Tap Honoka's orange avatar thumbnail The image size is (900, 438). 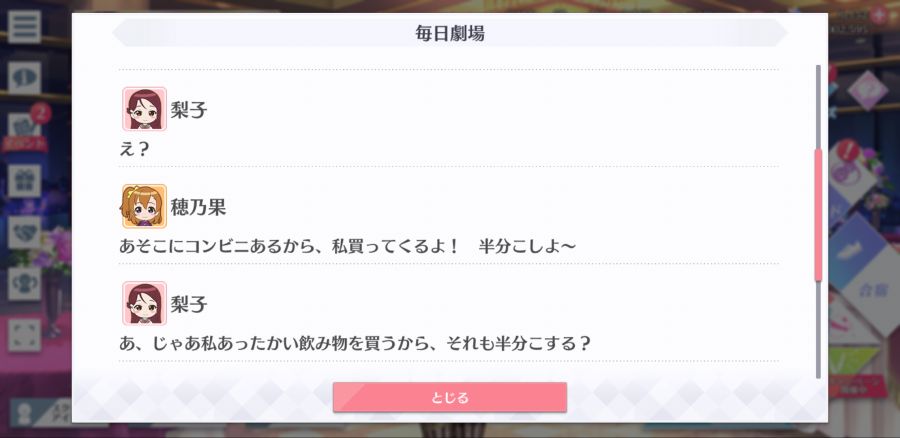144,206
